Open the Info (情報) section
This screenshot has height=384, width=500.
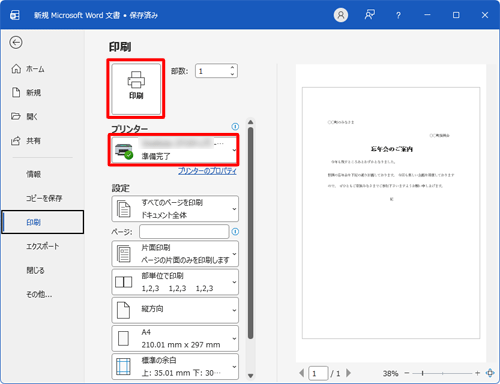(34, 174)
